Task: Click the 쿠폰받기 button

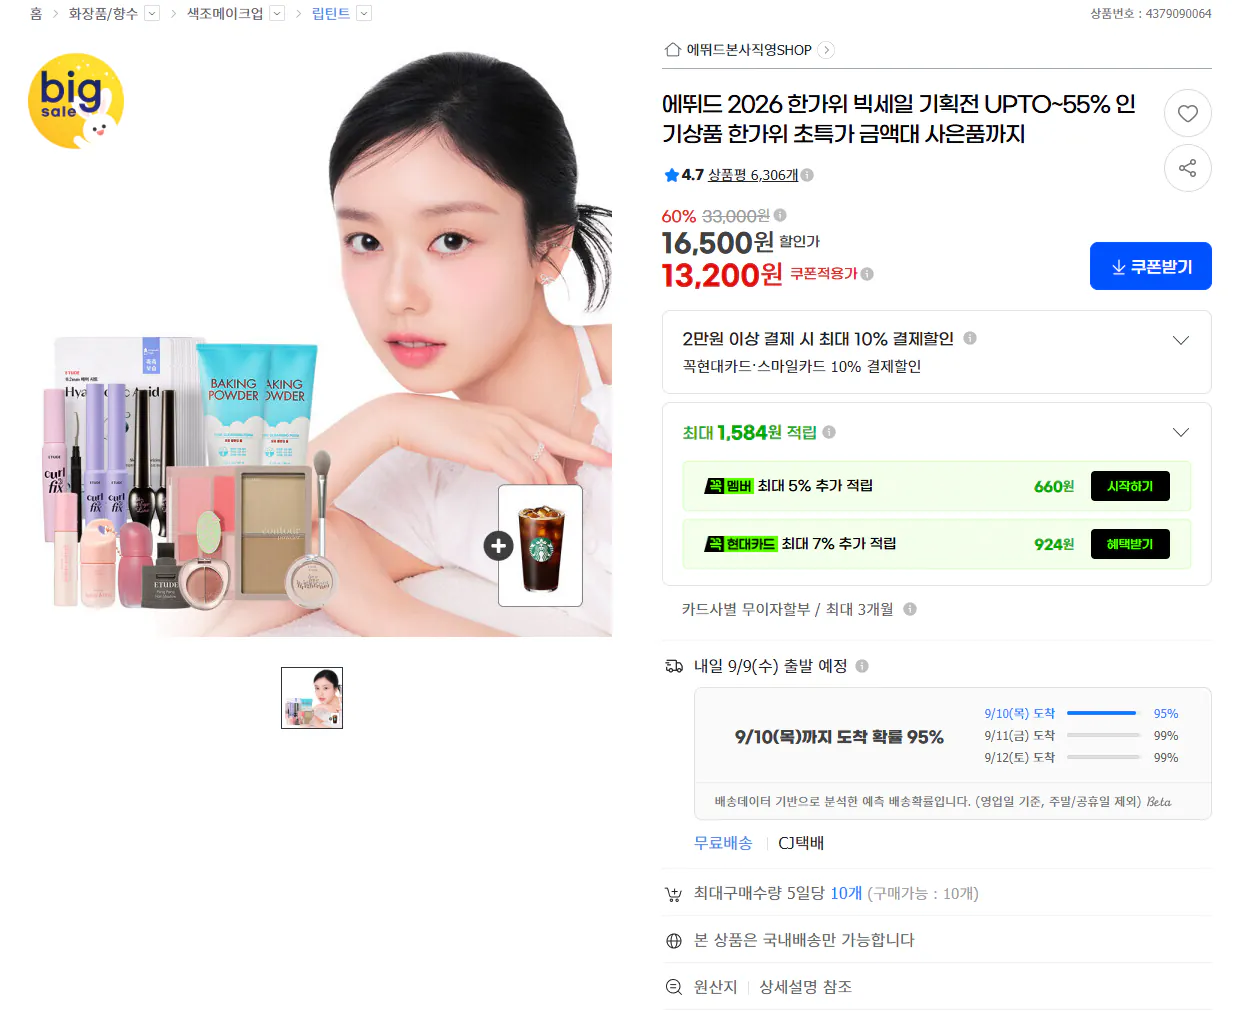Action: pos(1150,266)
